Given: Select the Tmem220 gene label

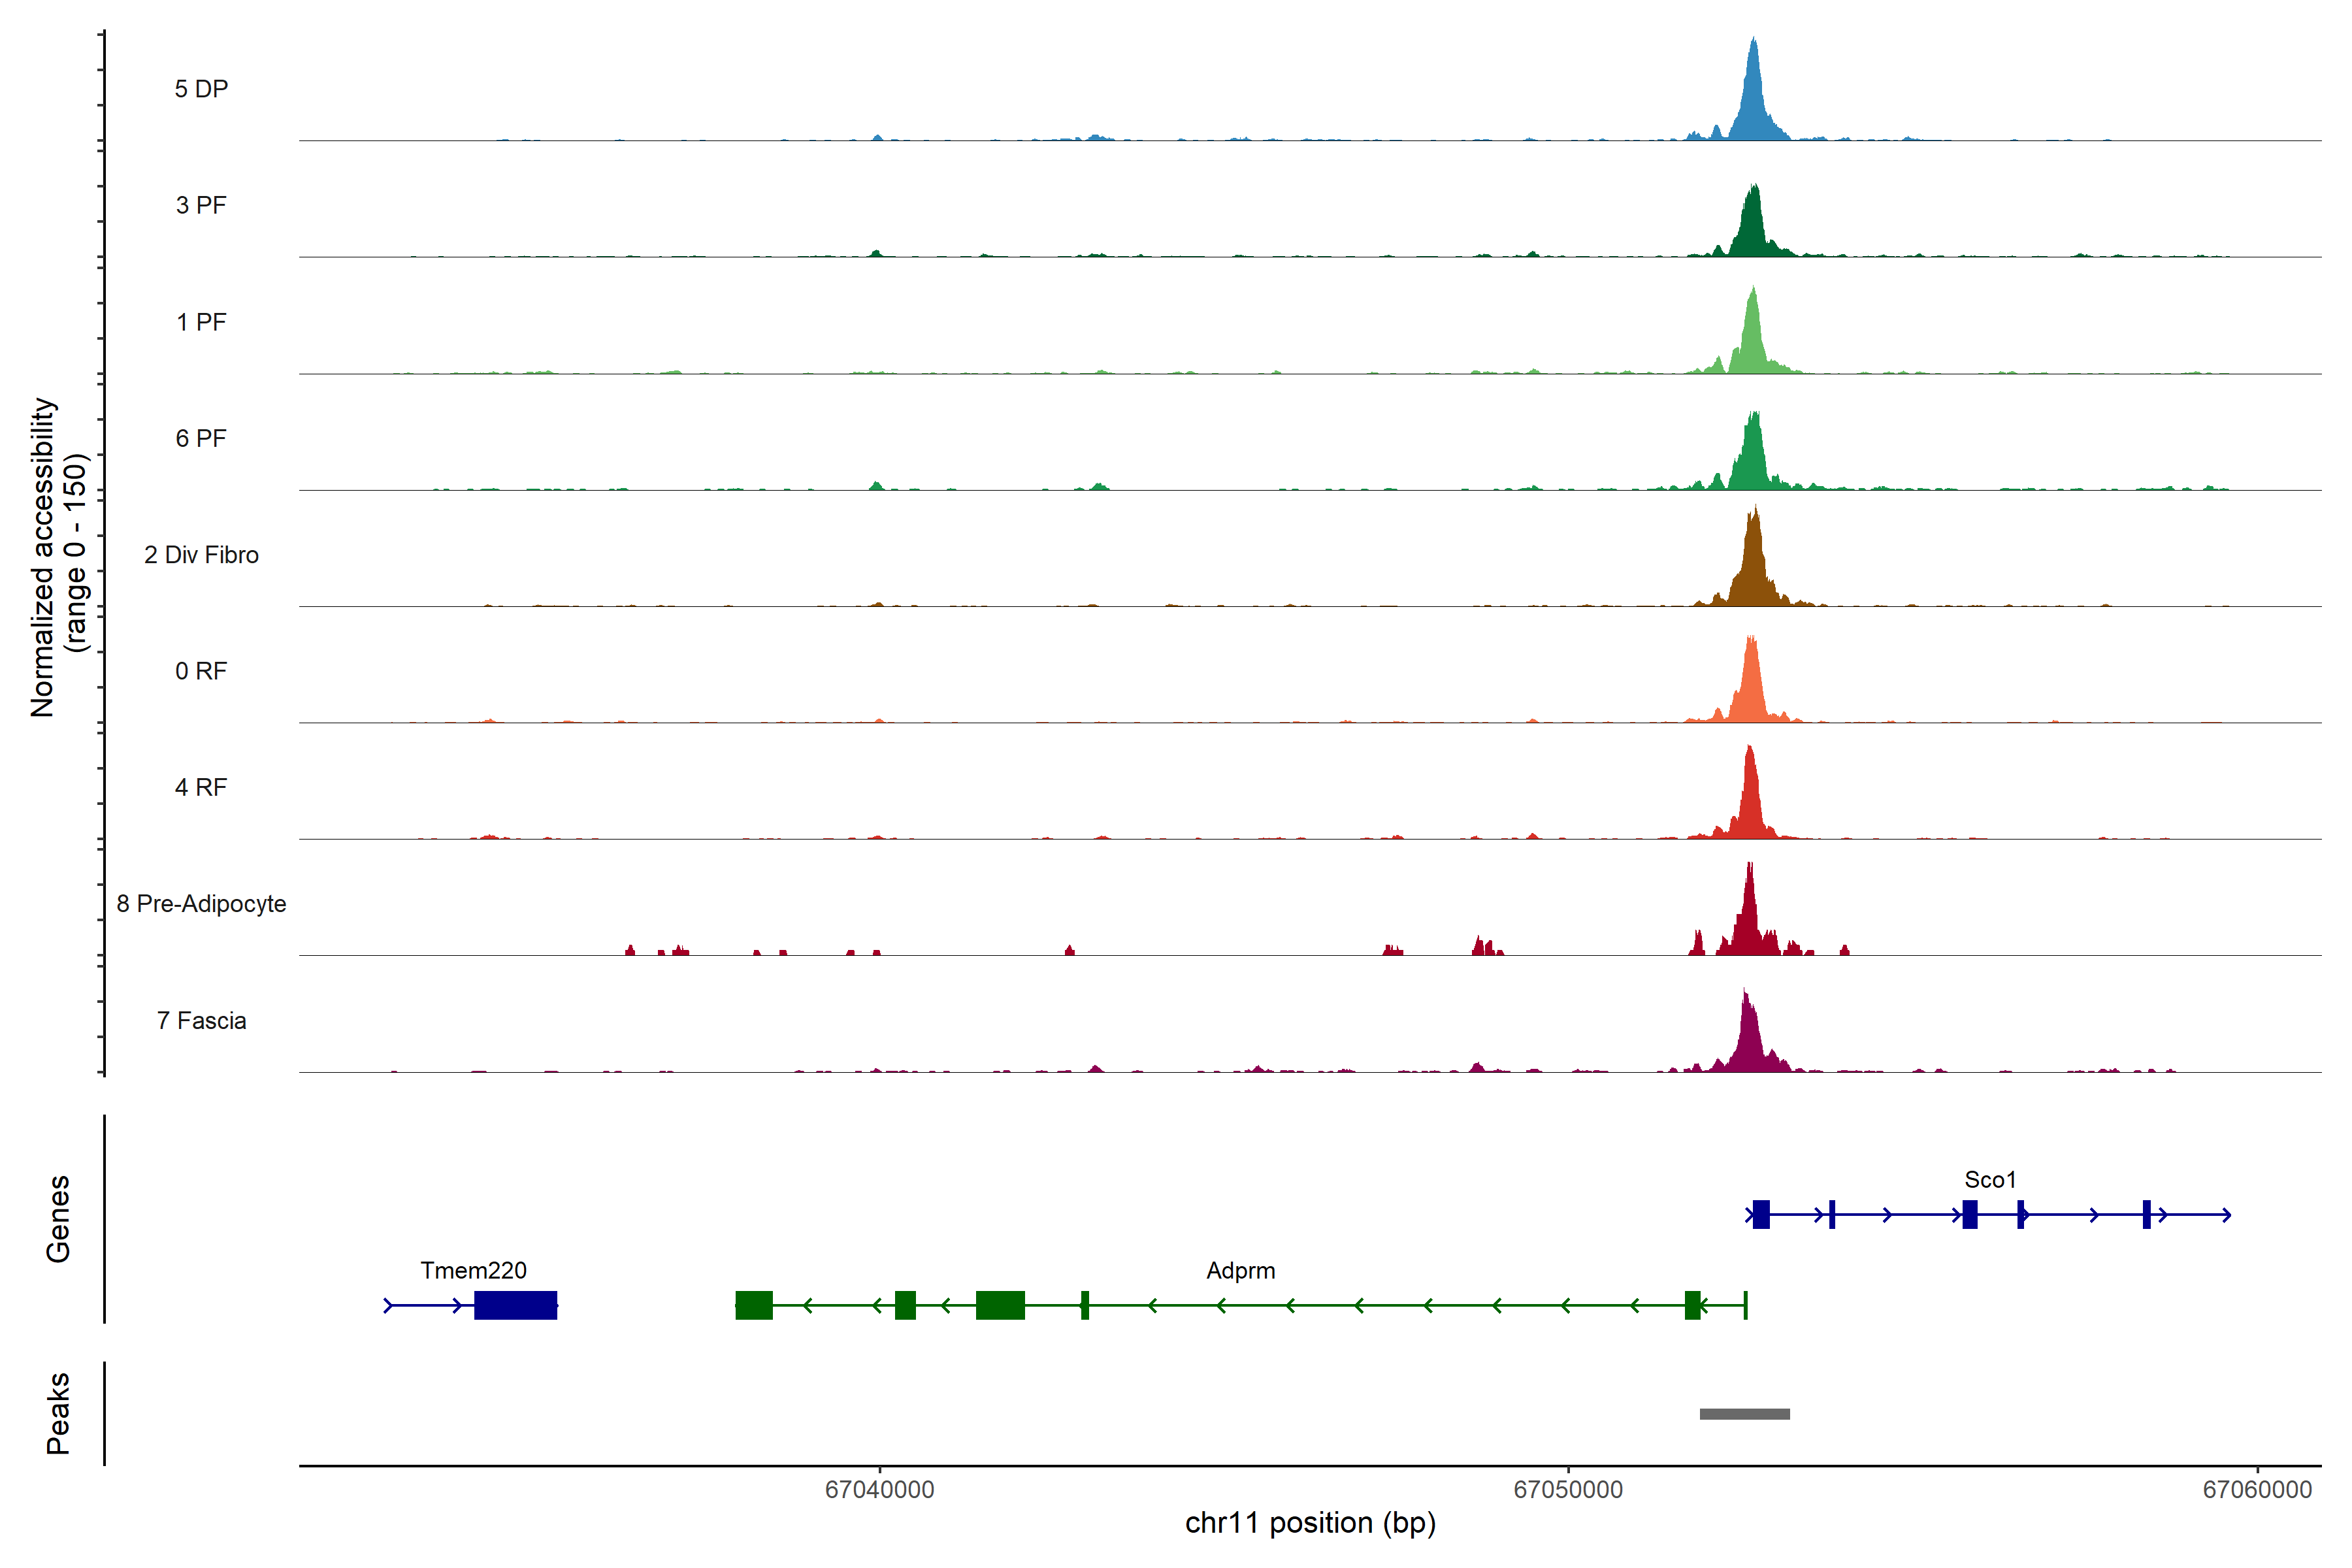Looking at the screenshot, I should pyautogui.click(x=473, y=1270).
